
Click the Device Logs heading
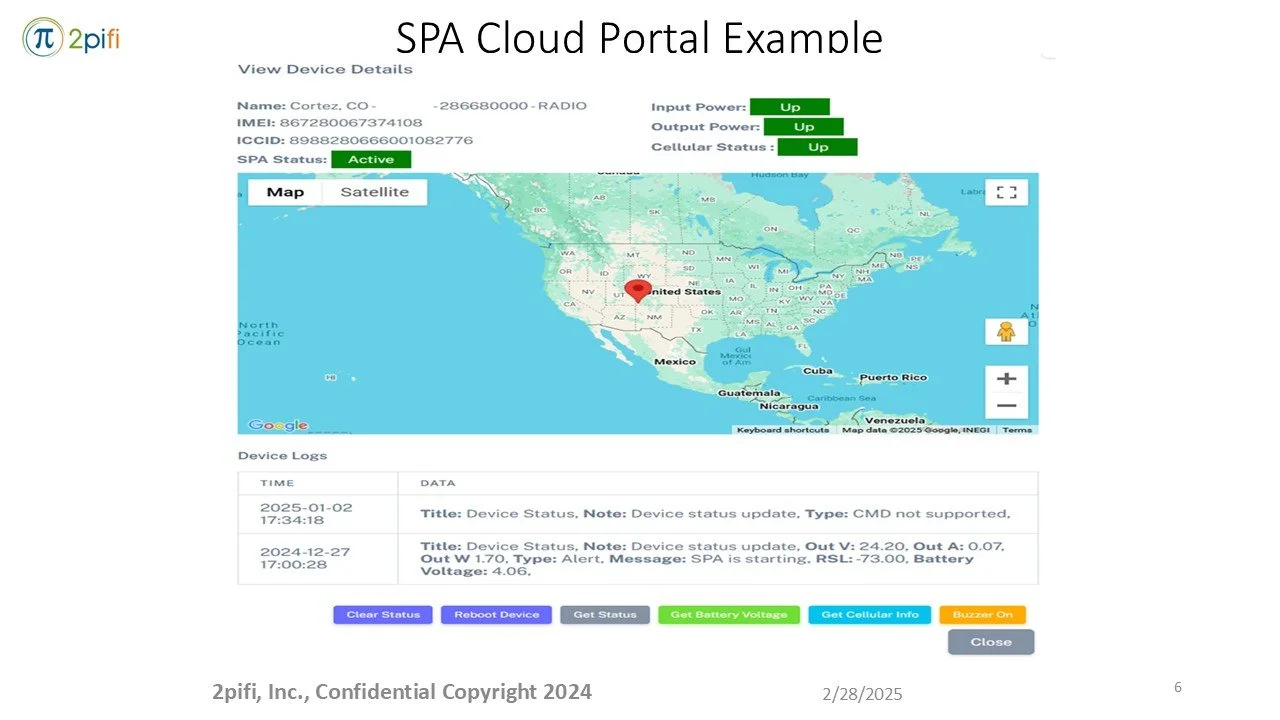click(282, 456)
